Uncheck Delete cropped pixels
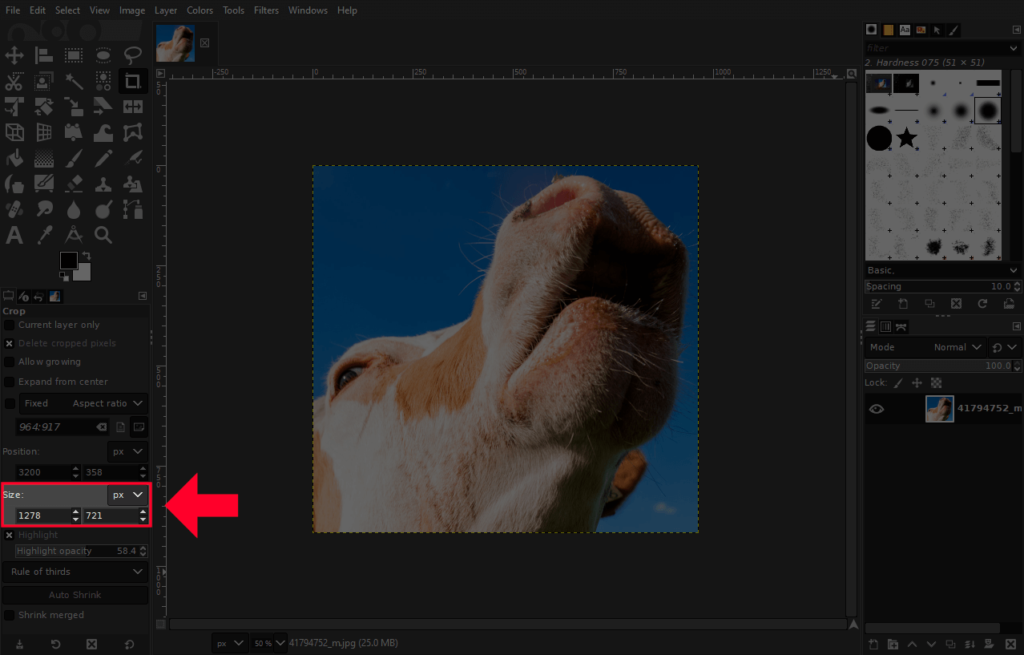1024x655 pixels. pos(10,343)
